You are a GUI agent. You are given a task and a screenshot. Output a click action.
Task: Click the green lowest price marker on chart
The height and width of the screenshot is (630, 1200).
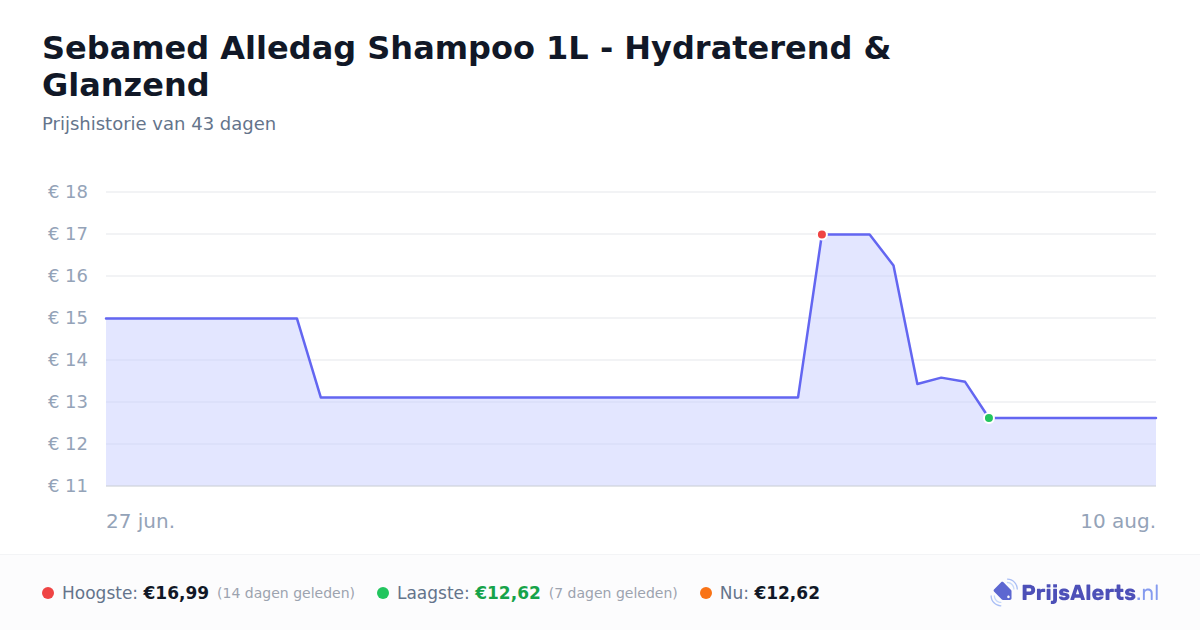[x=989, y=418]
